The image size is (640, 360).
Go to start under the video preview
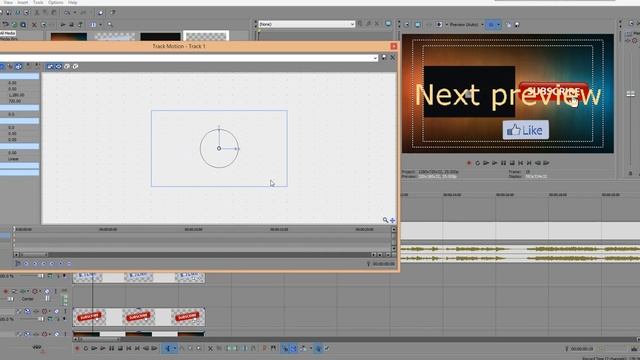point(520,163)
